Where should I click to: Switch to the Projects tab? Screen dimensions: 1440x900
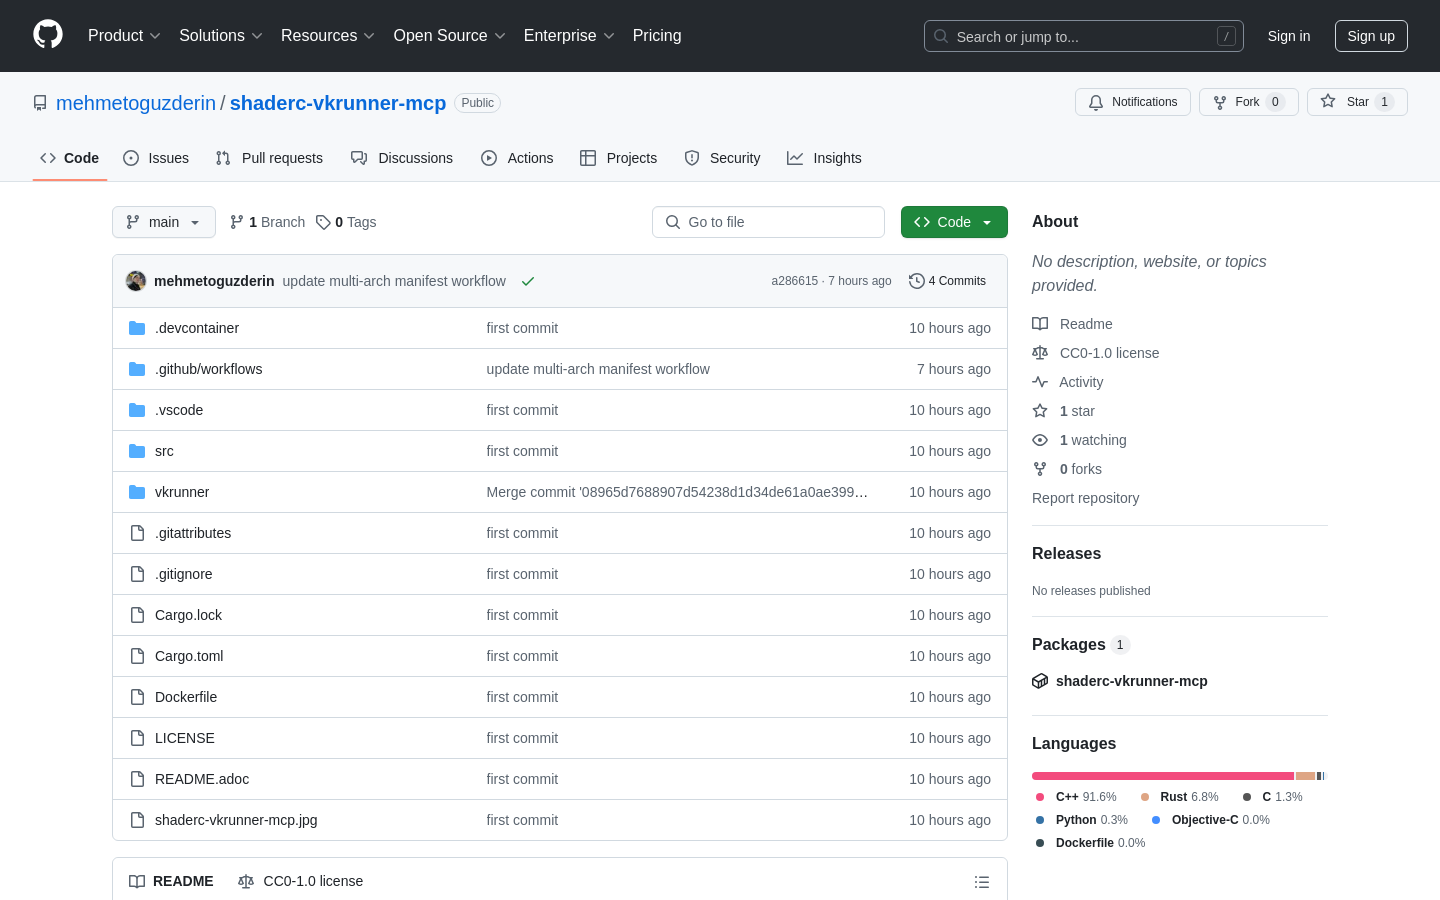click(619, 158)
